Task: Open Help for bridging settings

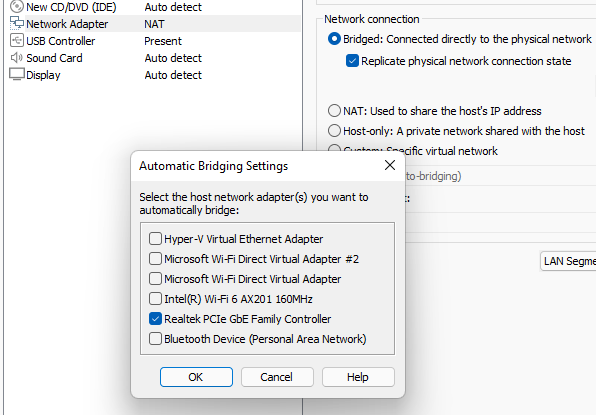Action: (x=358, y=377)
